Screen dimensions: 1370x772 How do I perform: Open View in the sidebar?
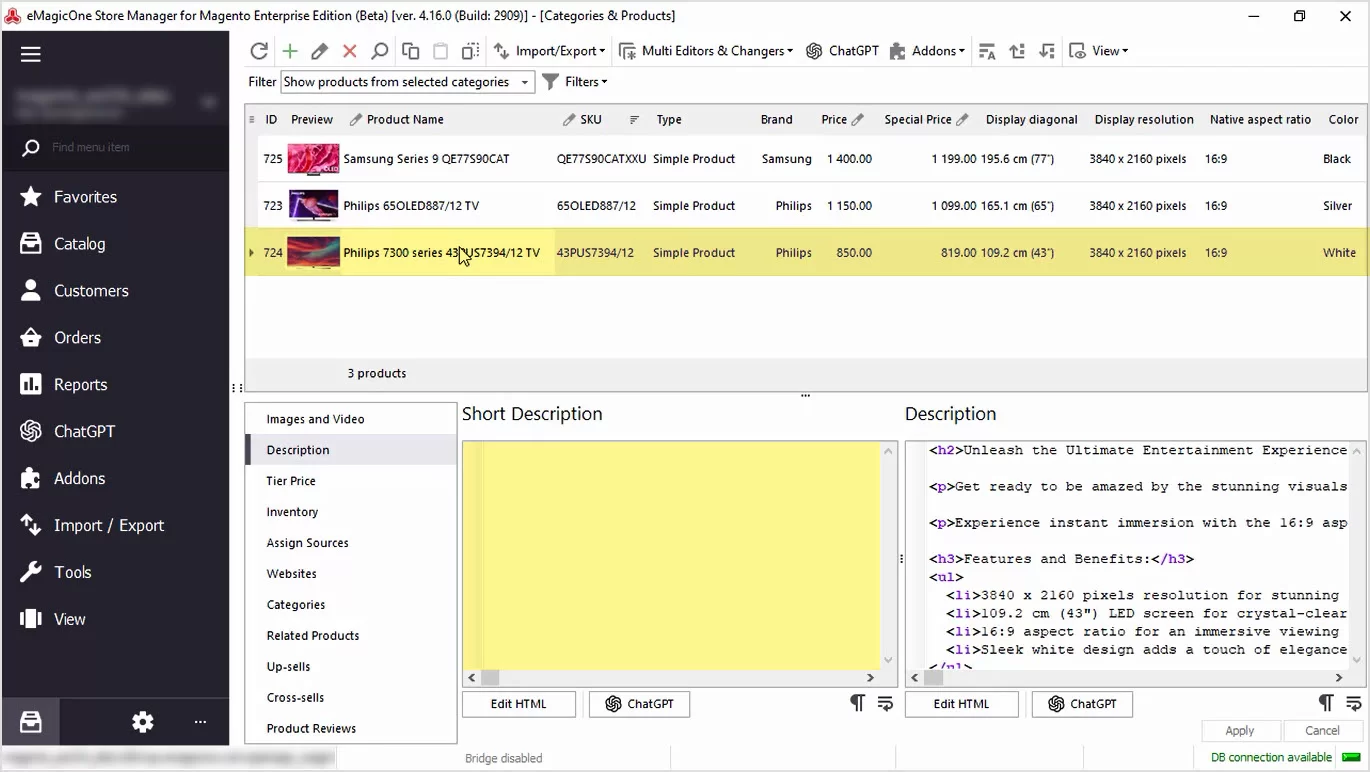116,620
